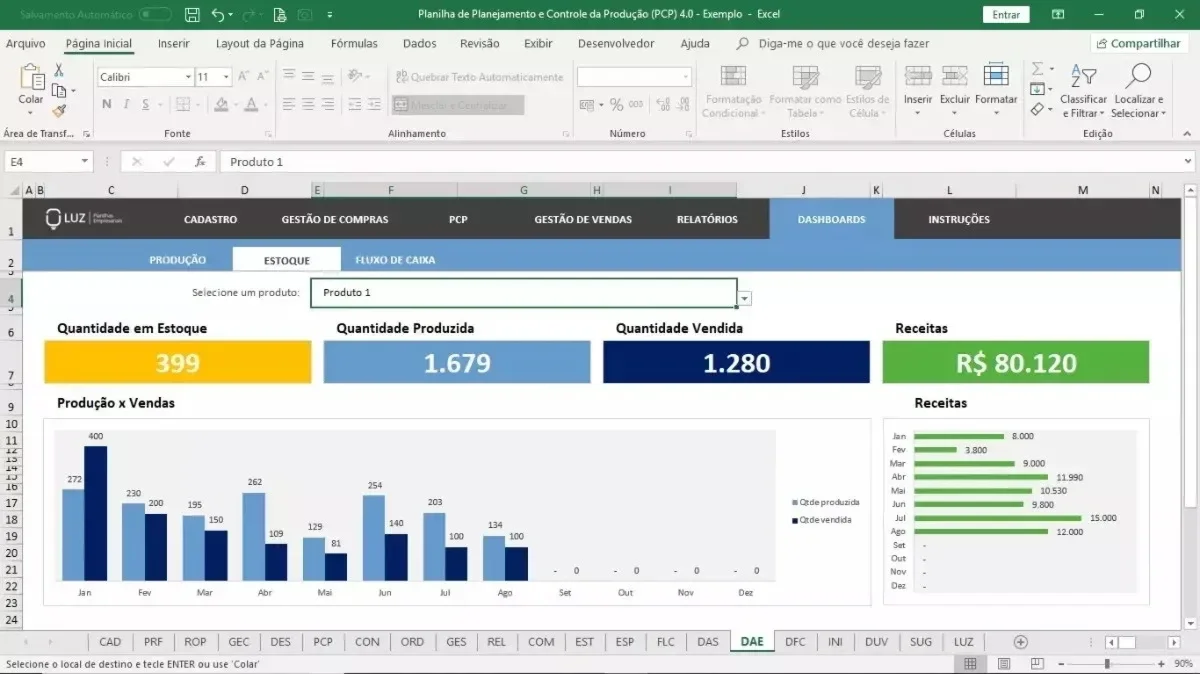Click the Localizar e Selecionar magnifier

(x=1138, y=76)
